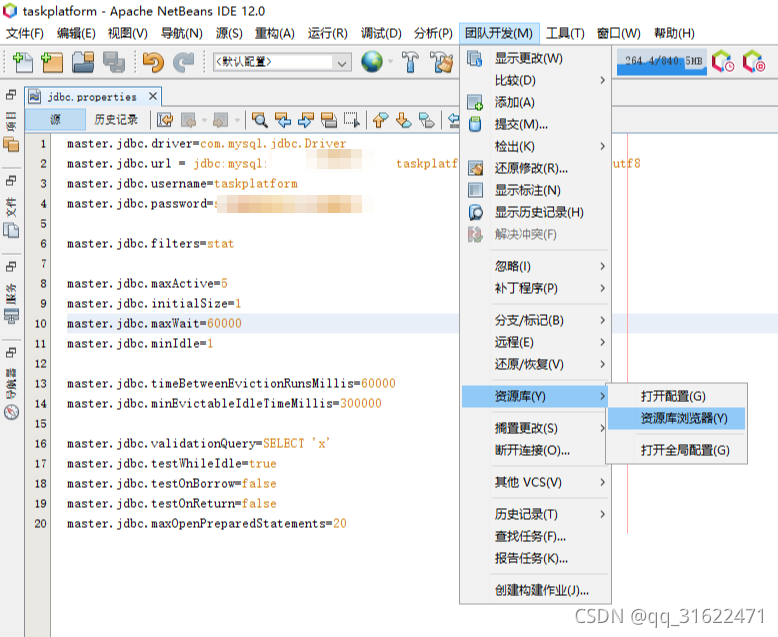Open the 文件(F) menu

click(x=24, y=33)
